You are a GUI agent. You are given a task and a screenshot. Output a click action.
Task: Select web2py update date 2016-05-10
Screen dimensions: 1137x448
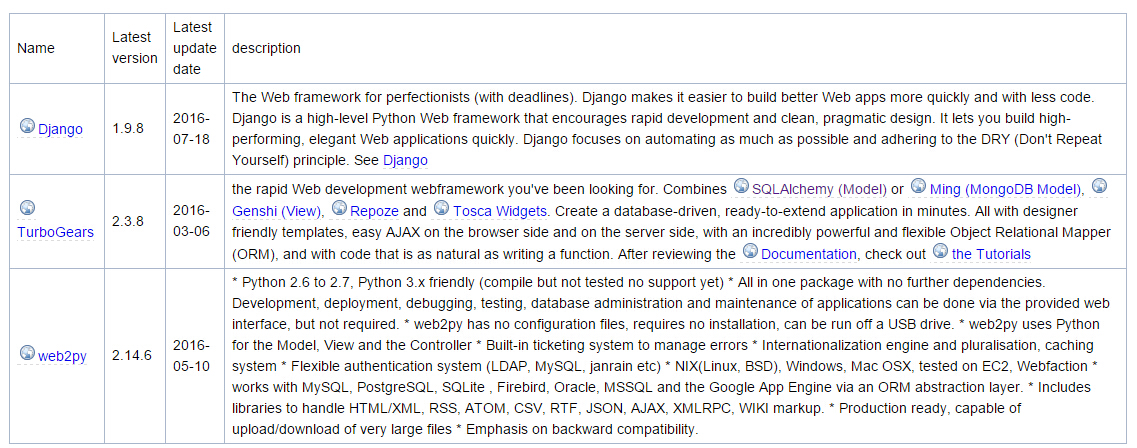tap(195, 355)
